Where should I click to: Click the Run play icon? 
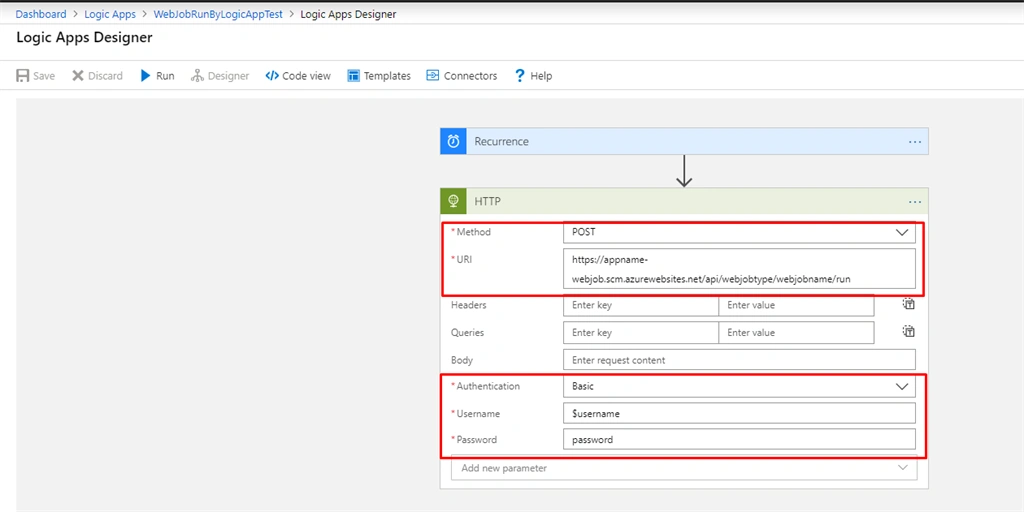pyautogui.click(x=146, y=76)
